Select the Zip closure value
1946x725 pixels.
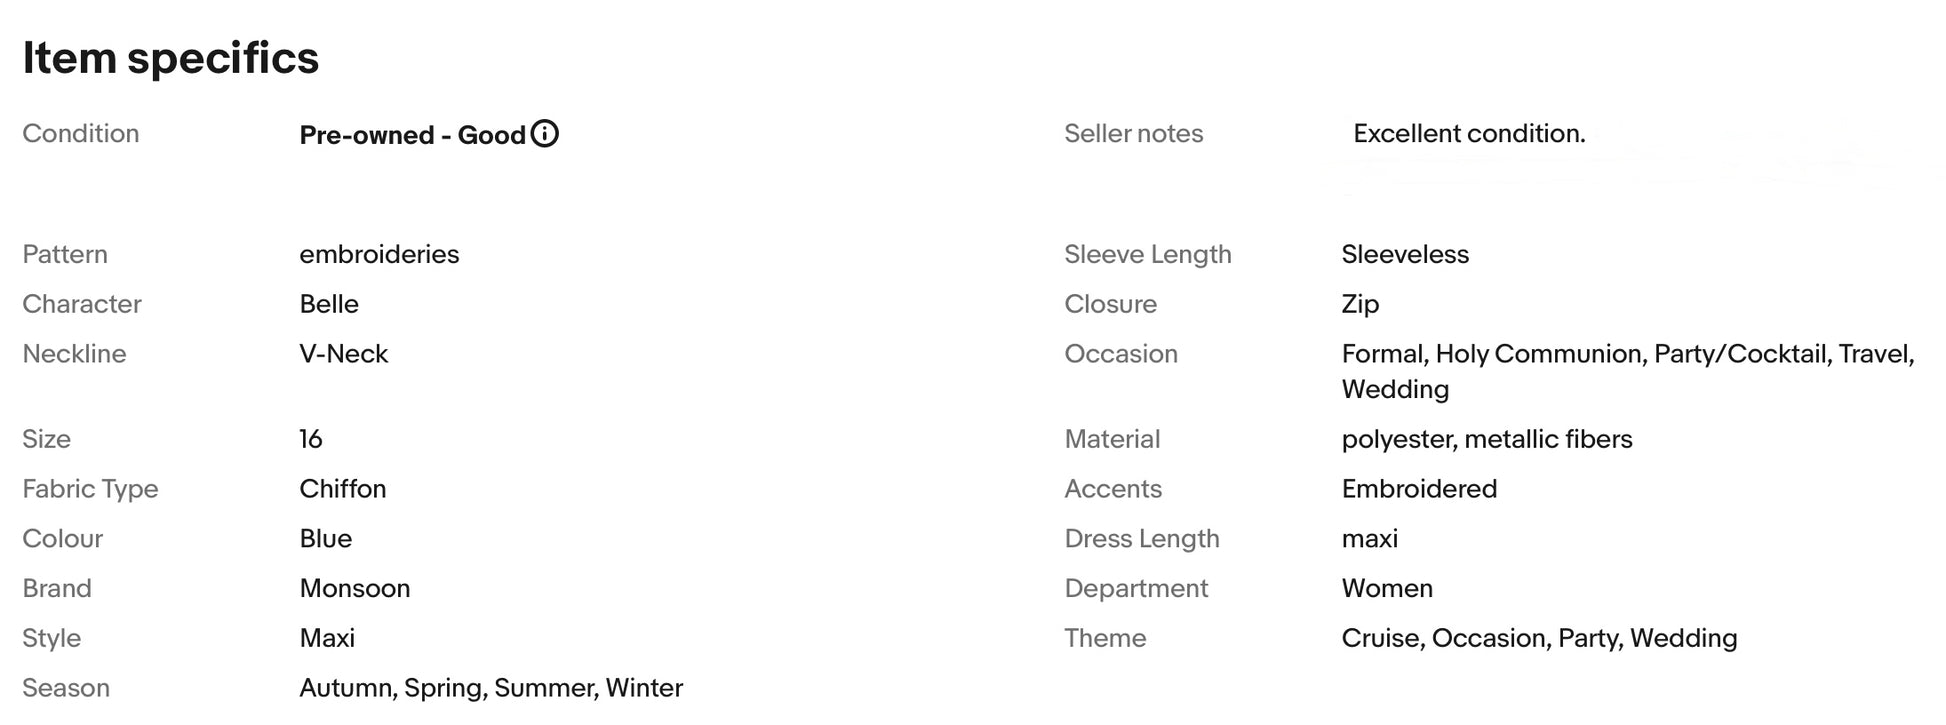click(x=1360, y=304)
